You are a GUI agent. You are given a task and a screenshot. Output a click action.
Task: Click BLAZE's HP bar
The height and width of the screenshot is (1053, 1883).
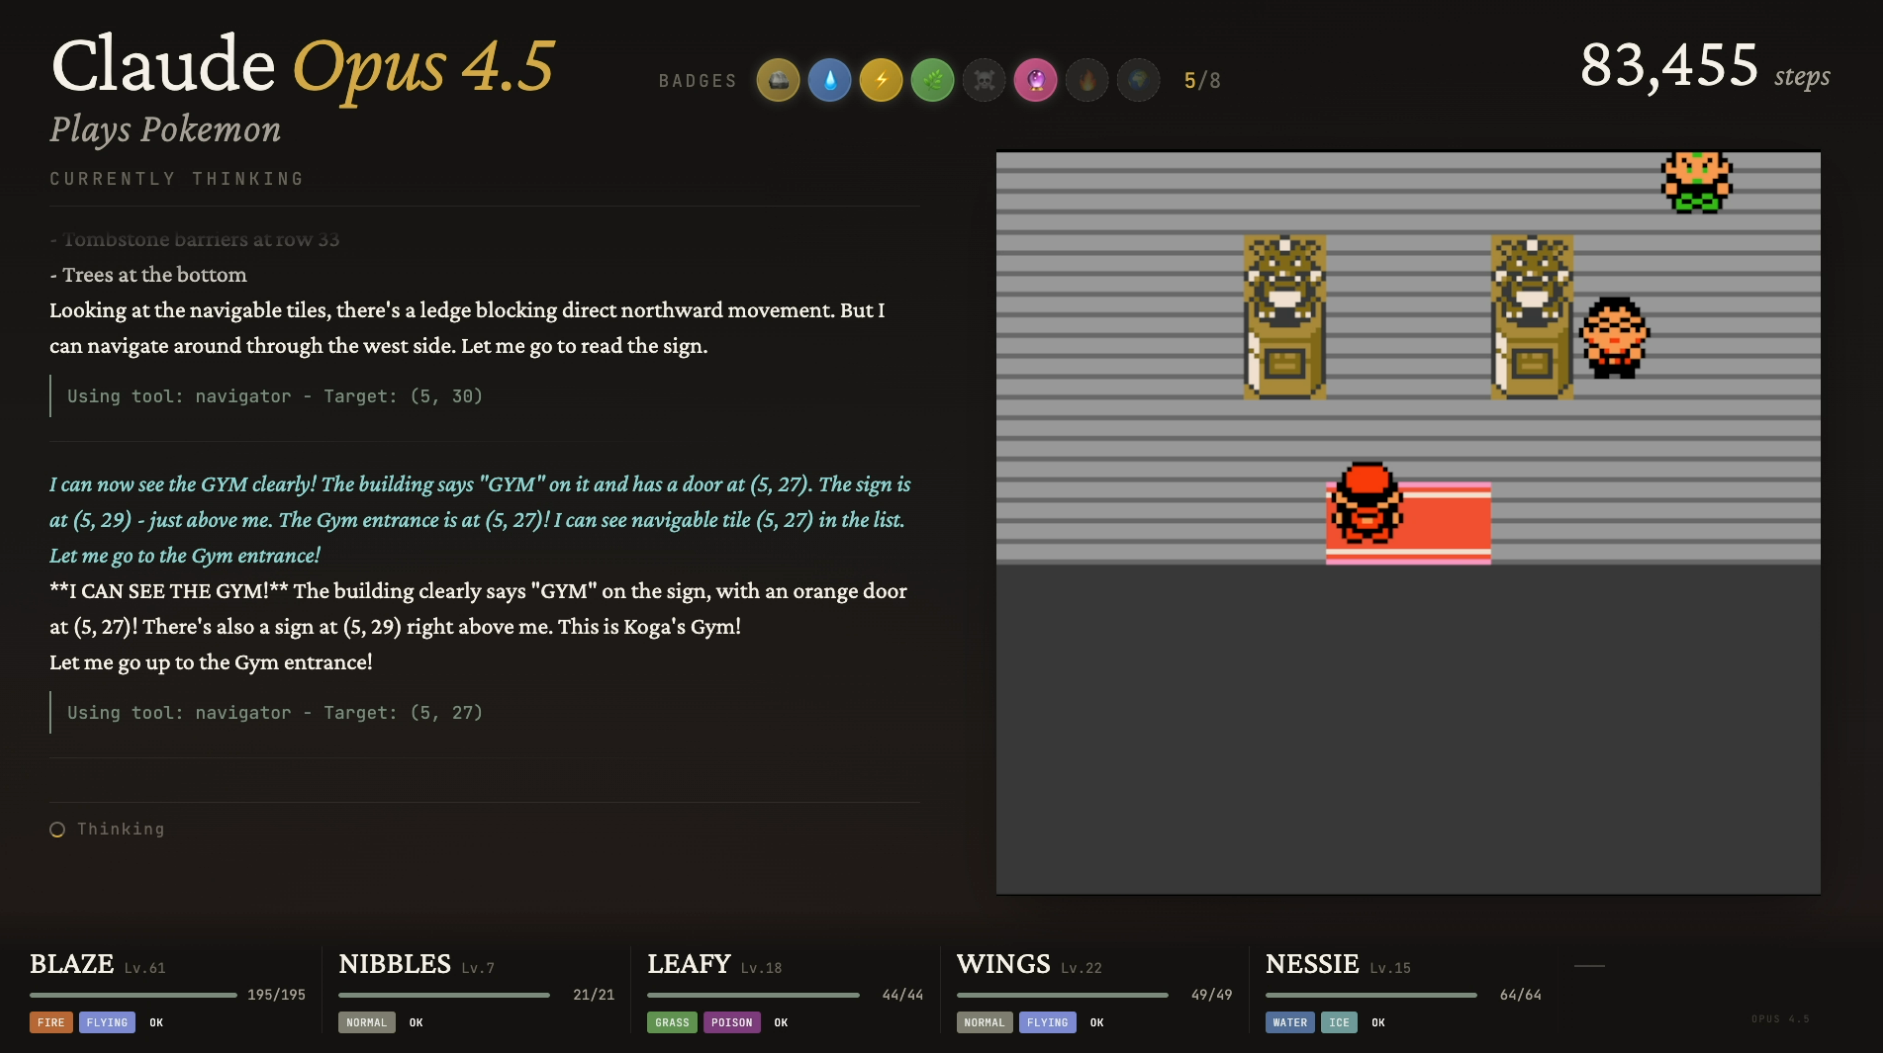[133, 995]
